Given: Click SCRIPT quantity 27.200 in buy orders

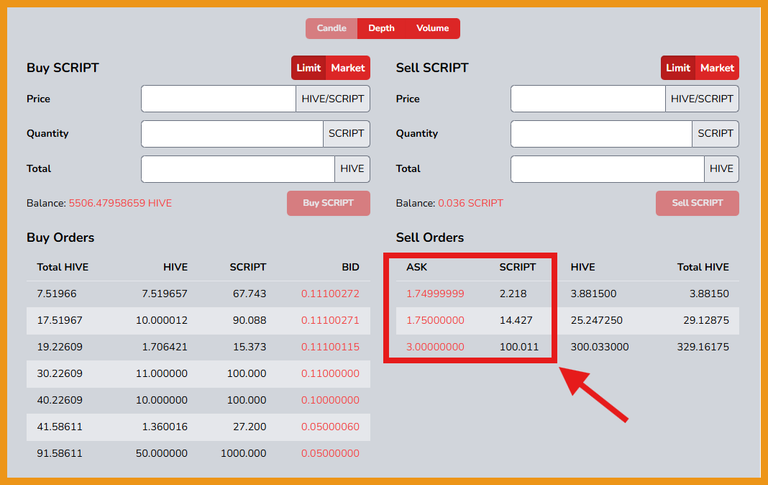Looking at the screenshot, I should pyautogui.click(x=249, y=427).
